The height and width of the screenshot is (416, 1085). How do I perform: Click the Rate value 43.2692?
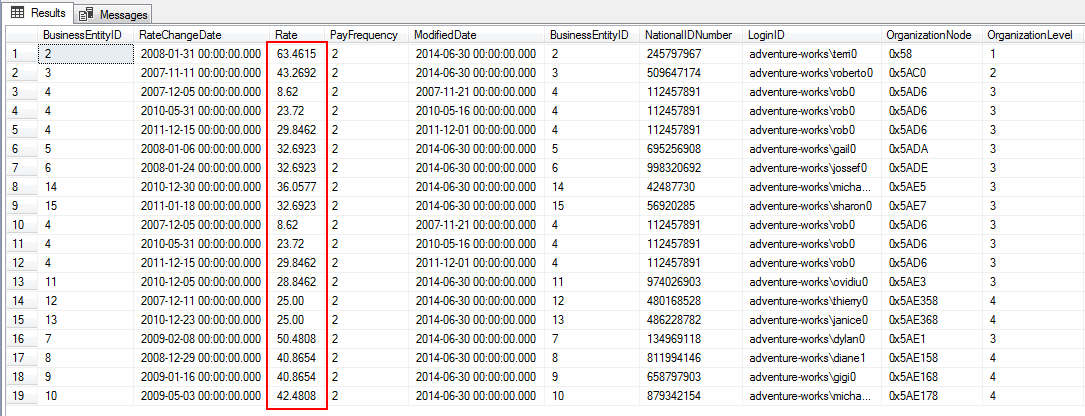296,72
